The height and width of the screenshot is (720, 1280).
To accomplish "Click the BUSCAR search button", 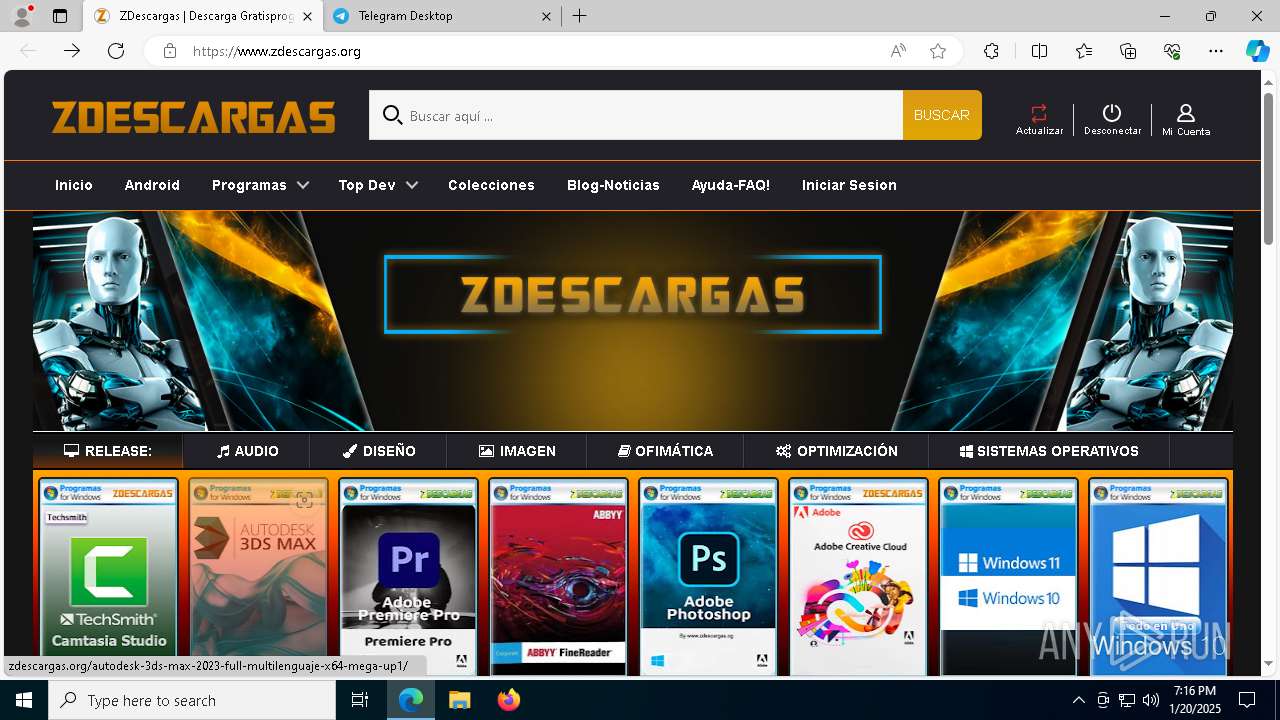I will tap(942, 115).
